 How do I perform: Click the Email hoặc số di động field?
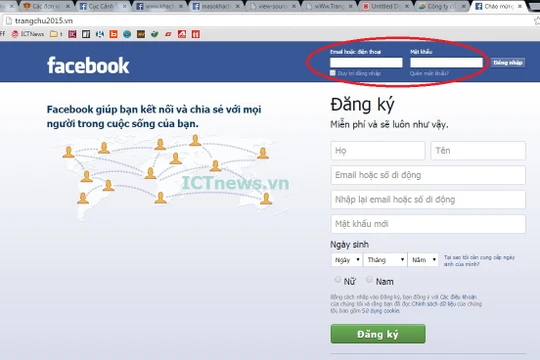428,175
